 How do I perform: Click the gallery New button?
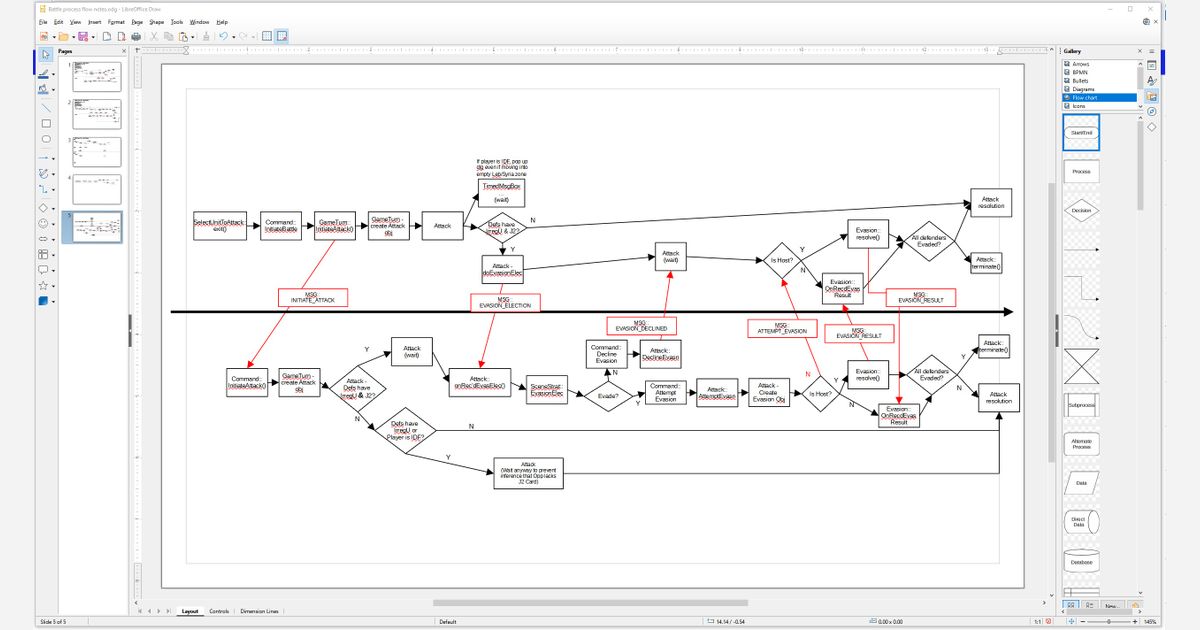point(1113,606)
